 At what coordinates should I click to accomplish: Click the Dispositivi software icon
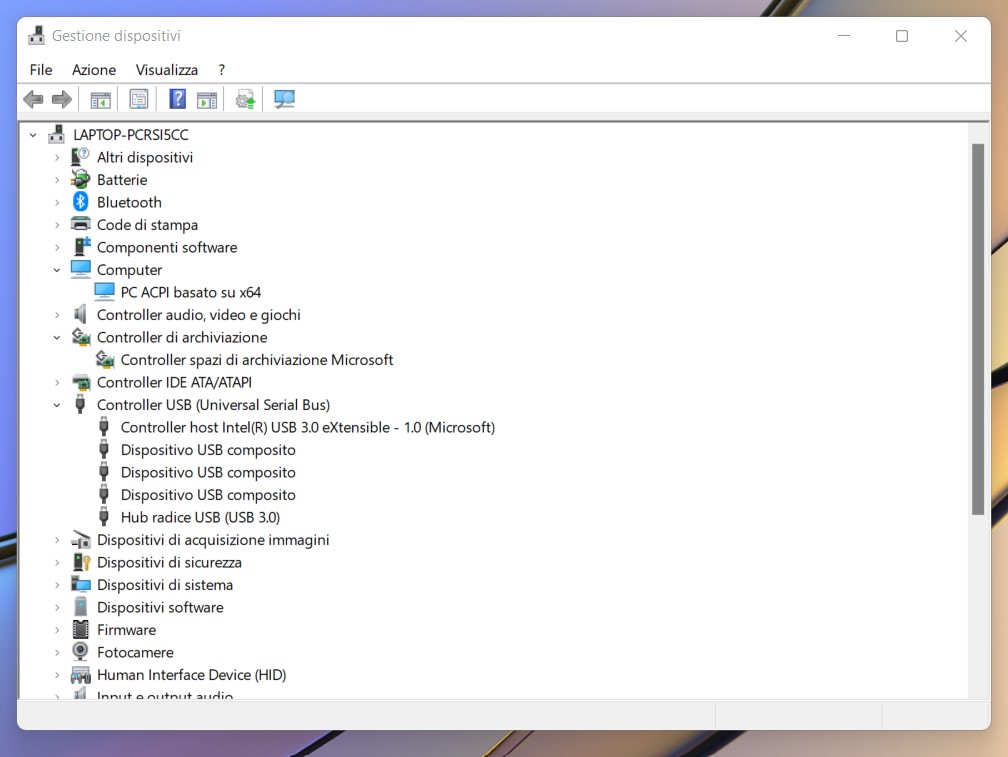pos(80,607)
